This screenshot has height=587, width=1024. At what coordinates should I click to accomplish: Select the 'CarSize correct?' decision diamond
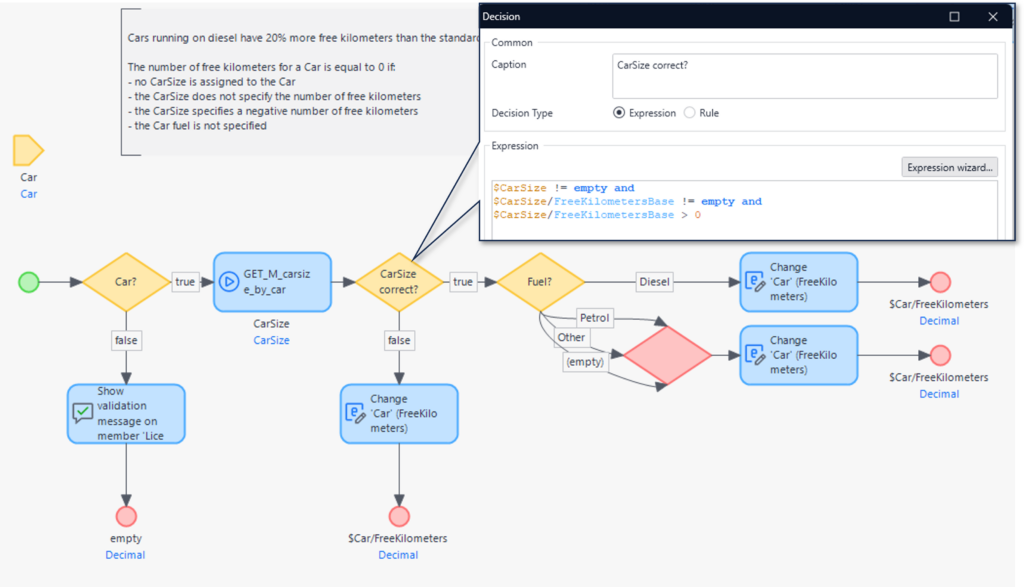tap(398, 282)
